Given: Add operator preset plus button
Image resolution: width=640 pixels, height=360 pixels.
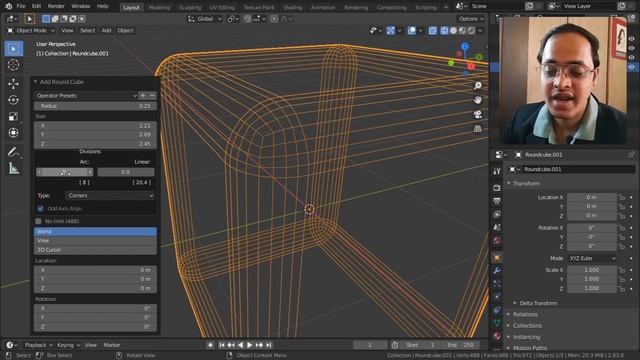Looking at the screenshot, I should tap(143, 96).
